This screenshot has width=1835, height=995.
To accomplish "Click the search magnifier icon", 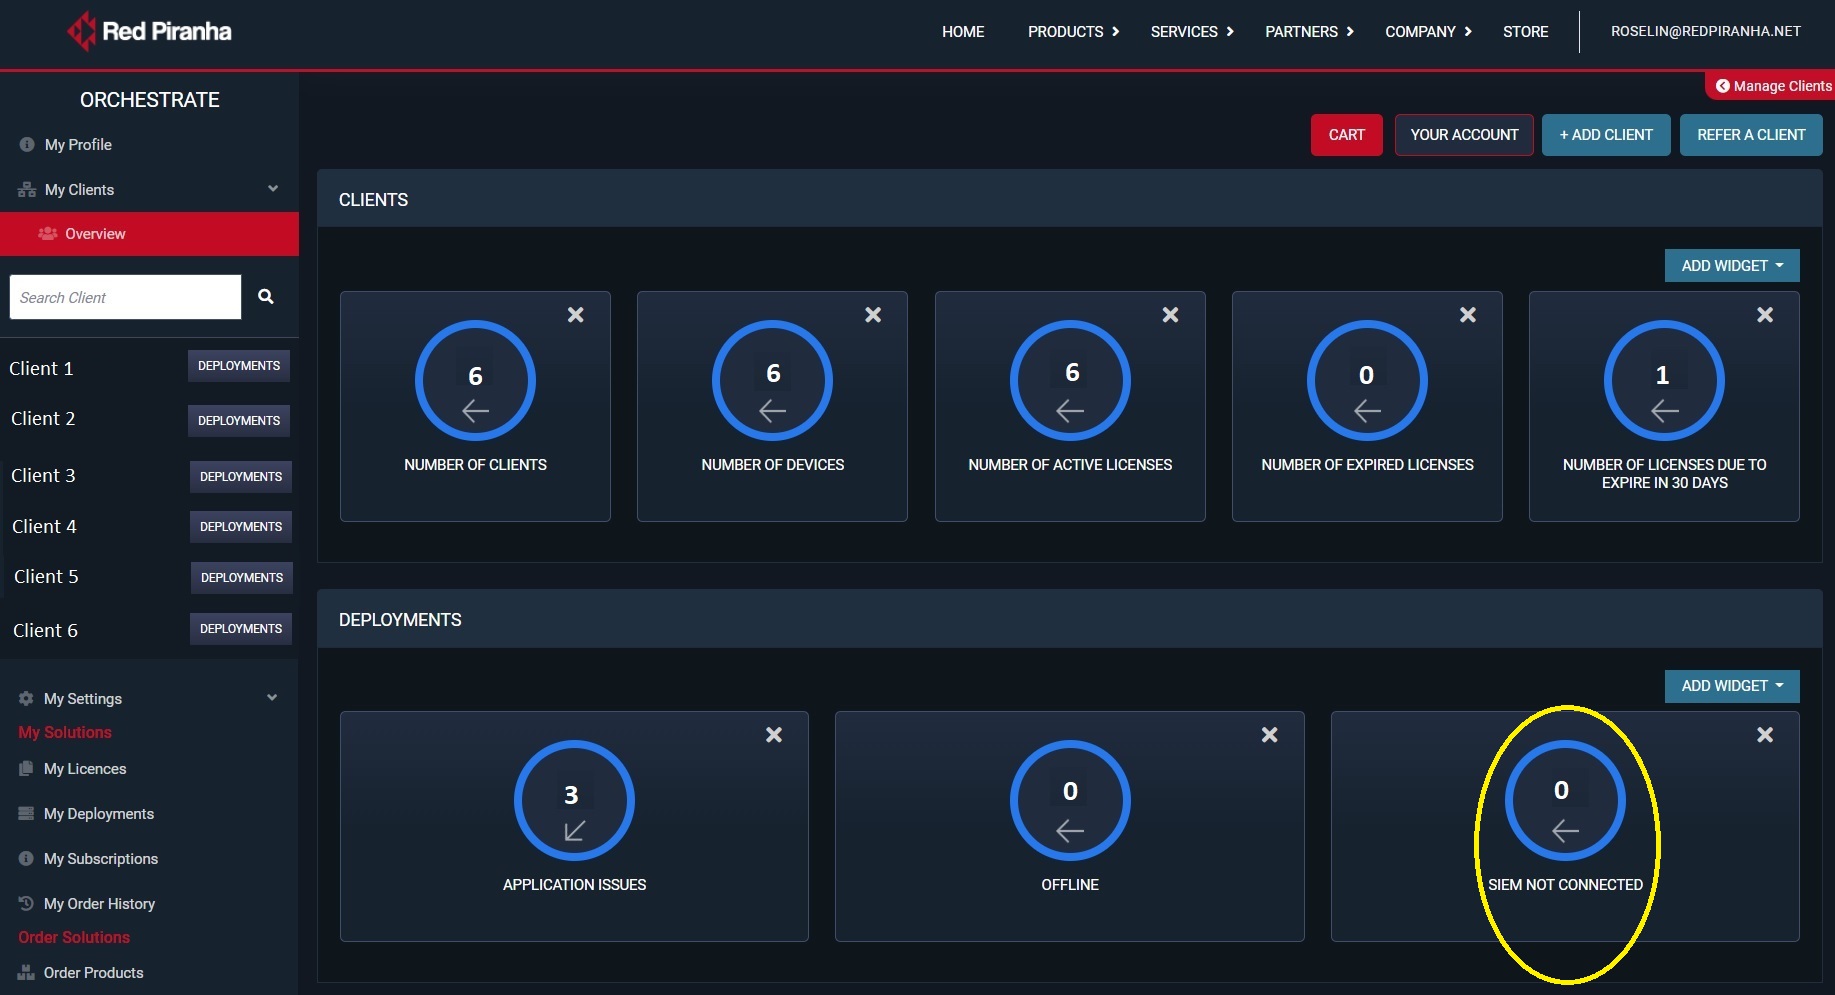I will (266, 296).
